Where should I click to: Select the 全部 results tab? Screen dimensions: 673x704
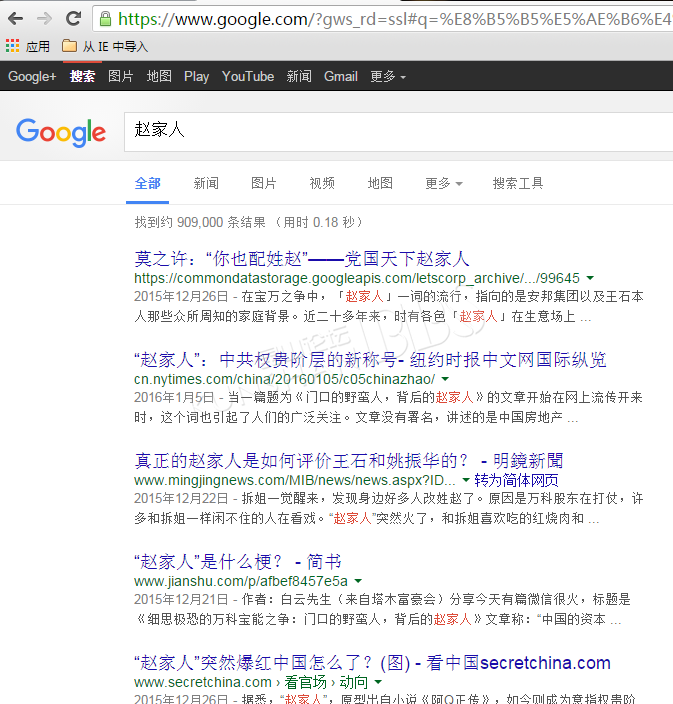[x=147, y=183]
